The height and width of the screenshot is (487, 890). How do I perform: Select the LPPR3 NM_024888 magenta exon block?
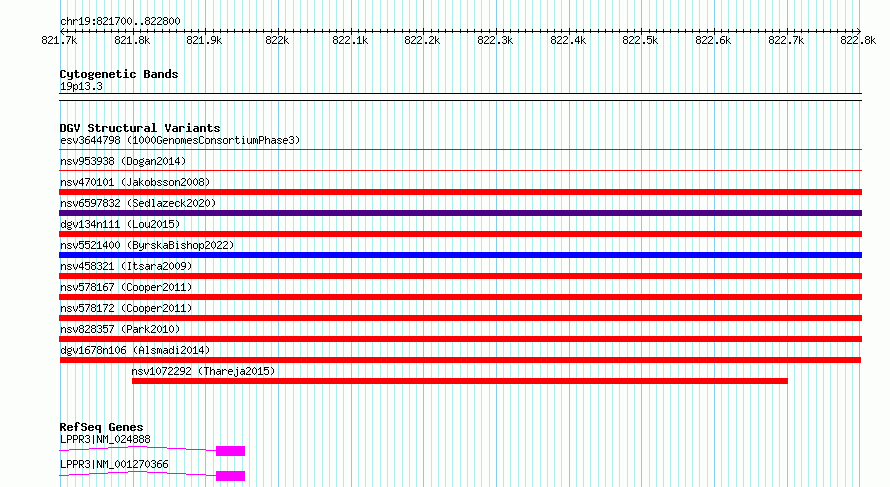tap(230, 451)
